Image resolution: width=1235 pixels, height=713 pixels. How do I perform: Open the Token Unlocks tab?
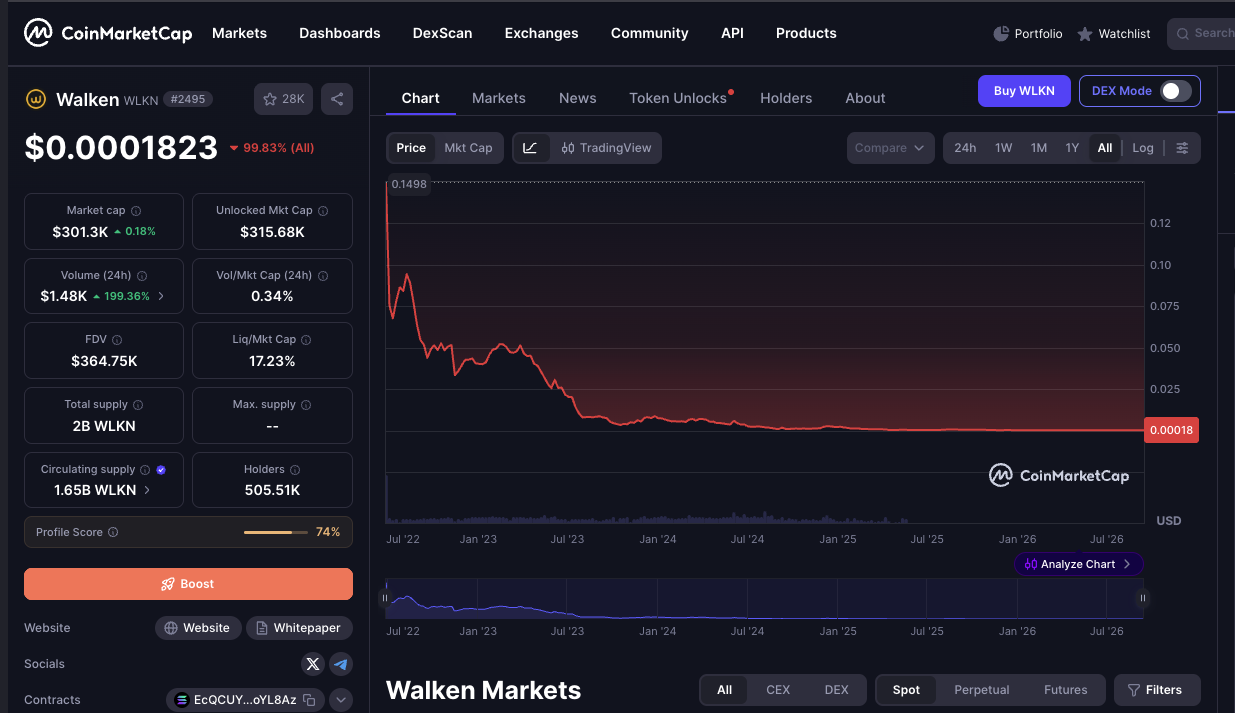(678, 98)
